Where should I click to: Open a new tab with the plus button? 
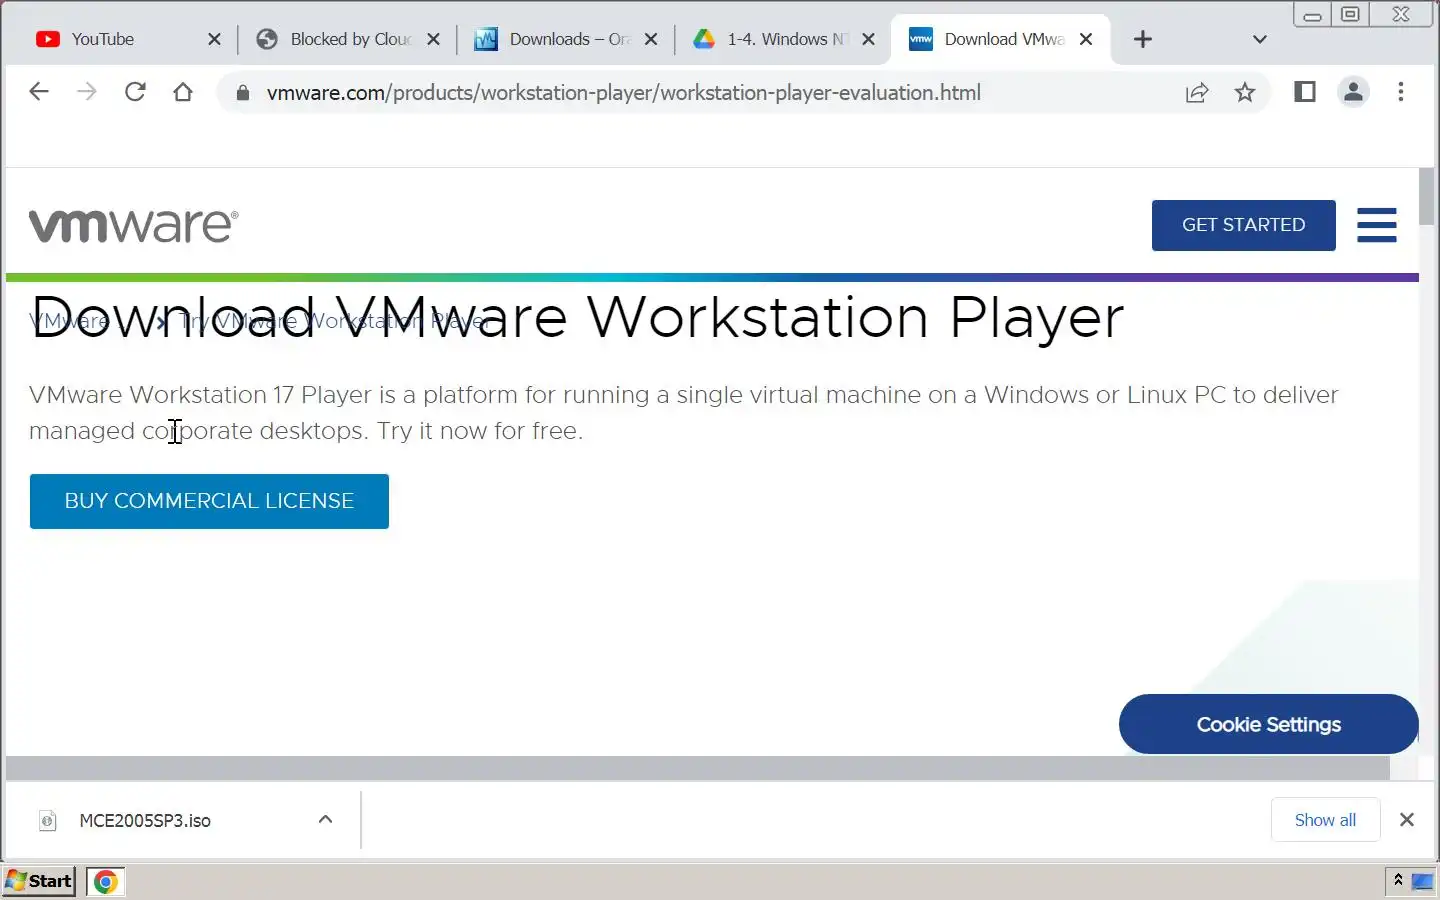click(x=1143, y=39)
